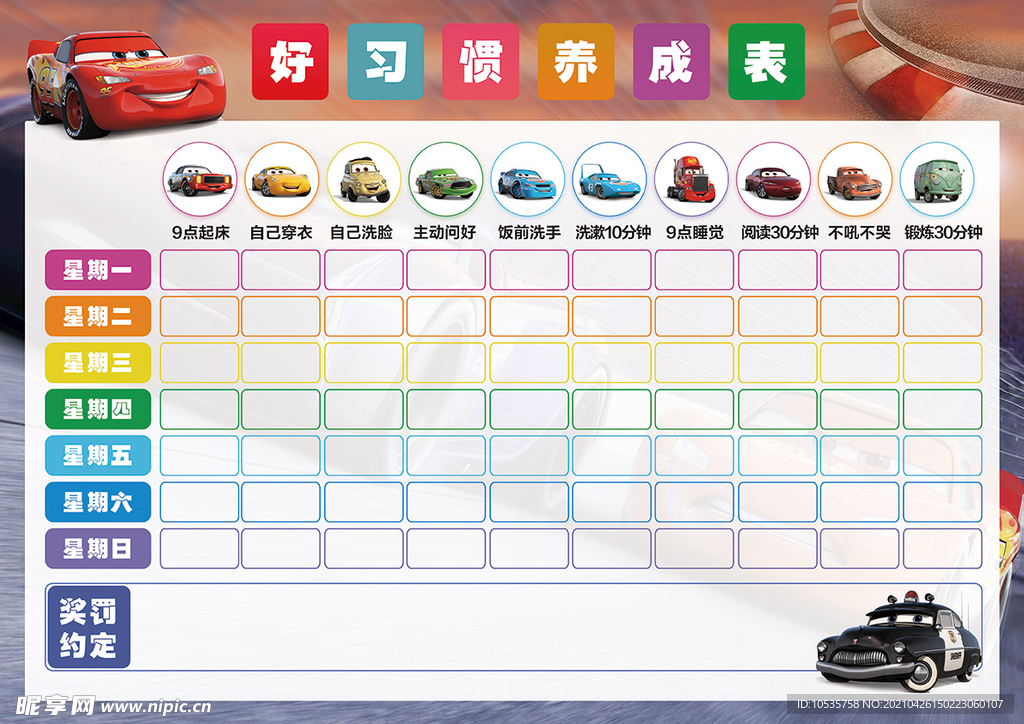Image resolution: width=1024 pixels, height=724 pixels.
Task: Click the green race car icon above 主动问好
Action: pos(446,179)
